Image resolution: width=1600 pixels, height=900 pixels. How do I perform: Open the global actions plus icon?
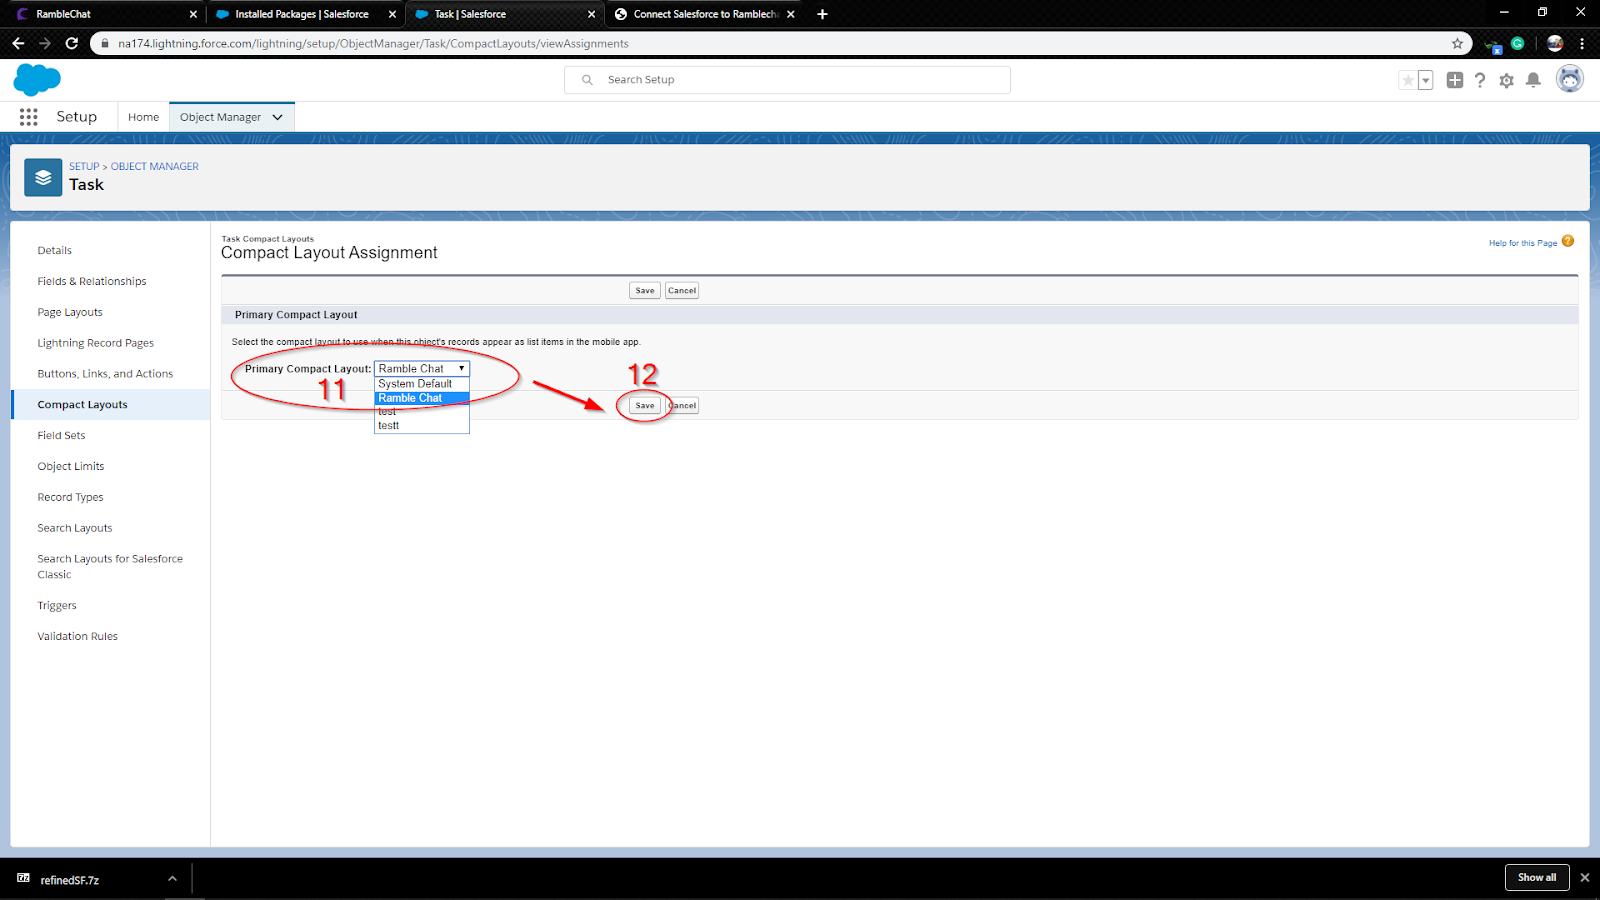(1455, 80)
